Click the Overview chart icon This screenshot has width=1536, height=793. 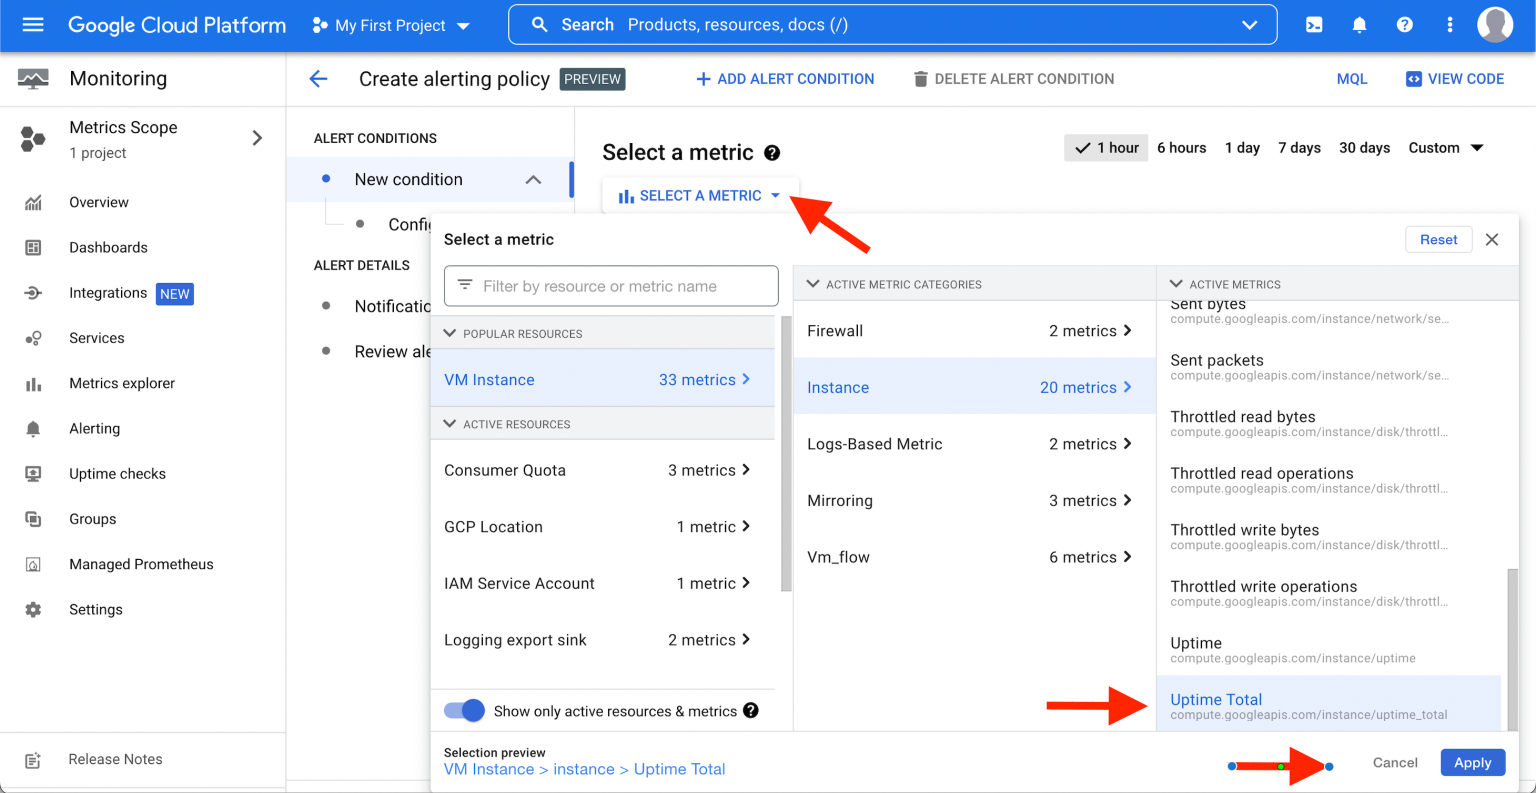(33, 202)
